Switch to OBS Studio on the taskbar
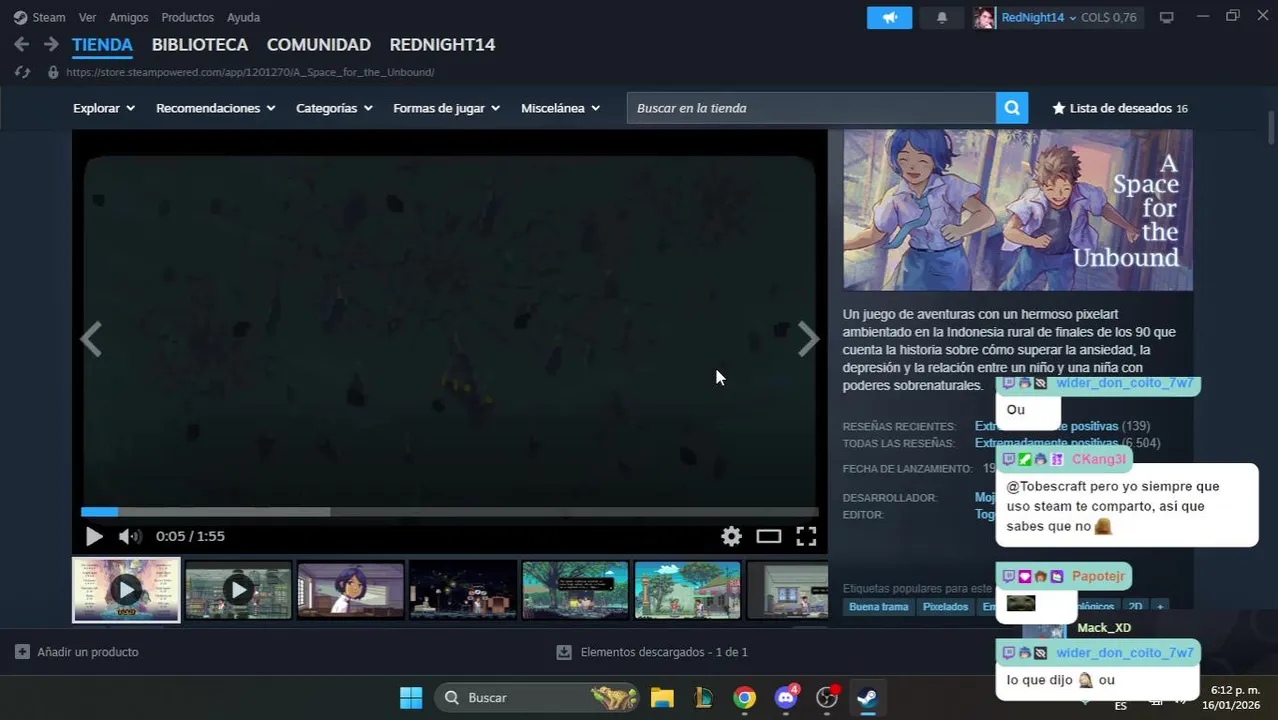Image resolution: width=1278 pixels, height=720 pixels. pyautogui.click(x=827, y=697)
